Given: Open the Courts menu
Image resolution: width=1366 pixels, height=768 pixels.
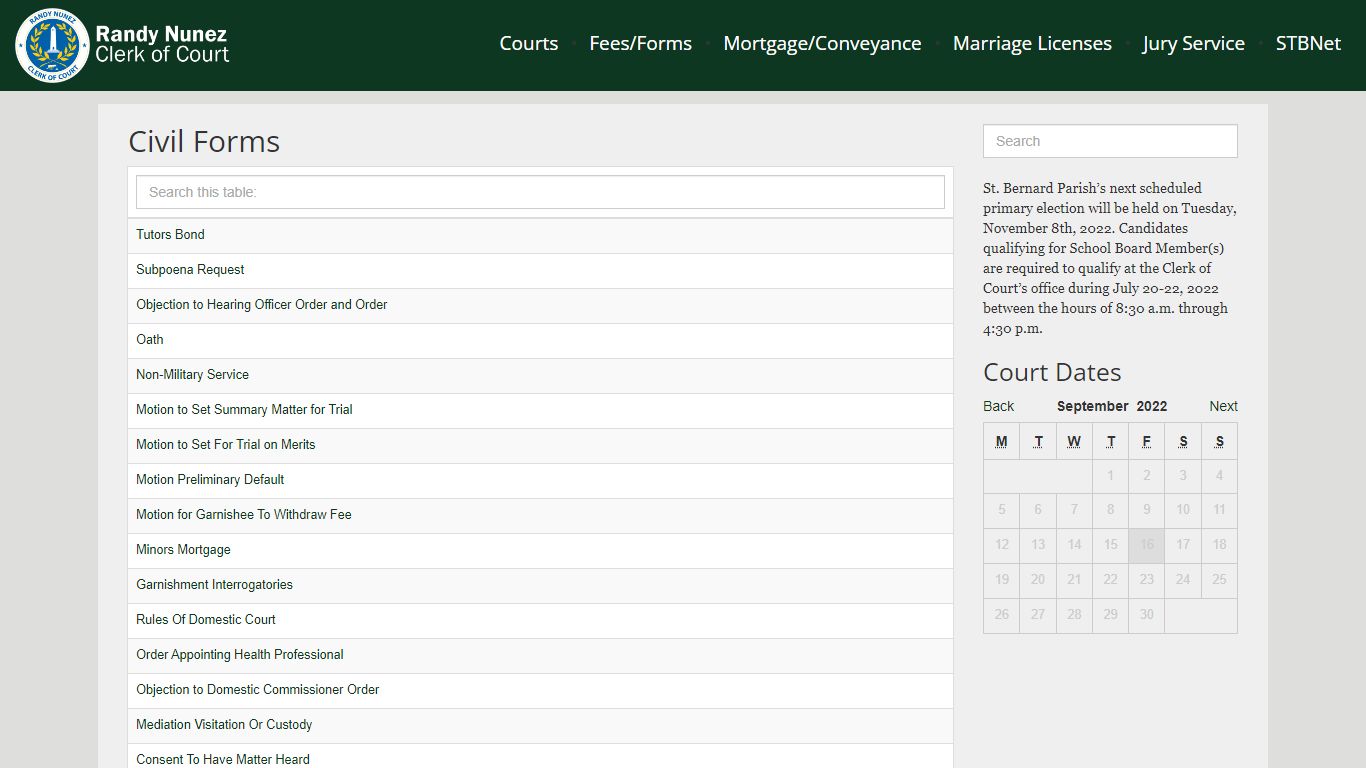Looking at the screenshot, I should [529, 44].
